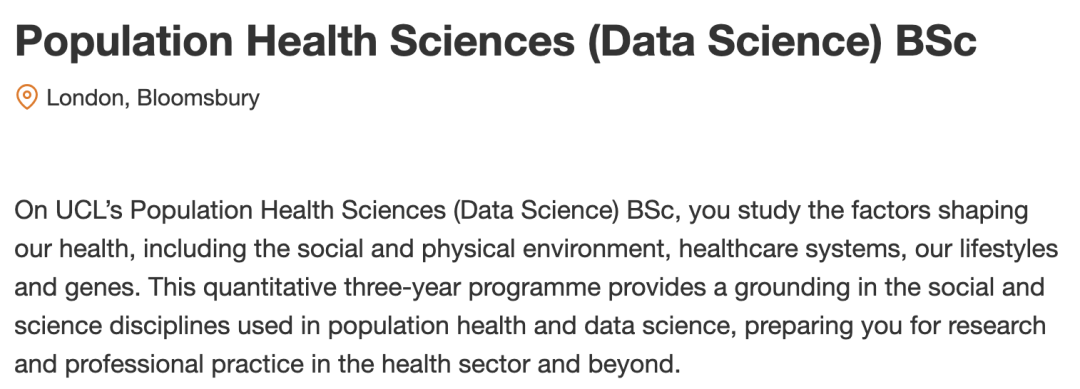Click the orange location pin icon
This screenshot has height=389, width=1080.
click(26, 97)
